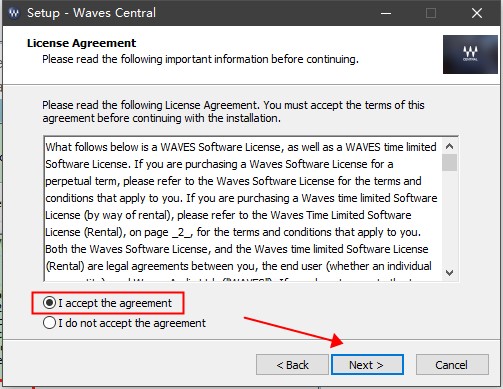This screenshot has width=503, height=389.
Task: Click the "_2_" page reference in the license
Action: tap(182, 232)
